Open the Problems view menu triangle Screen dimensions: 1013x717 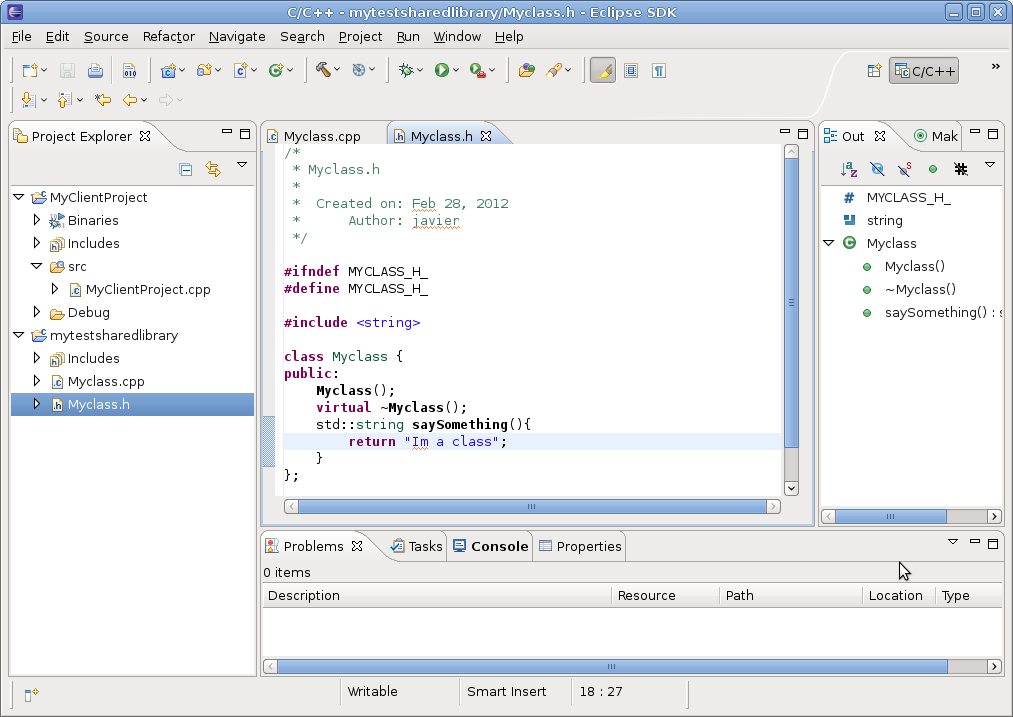(952, 541)
